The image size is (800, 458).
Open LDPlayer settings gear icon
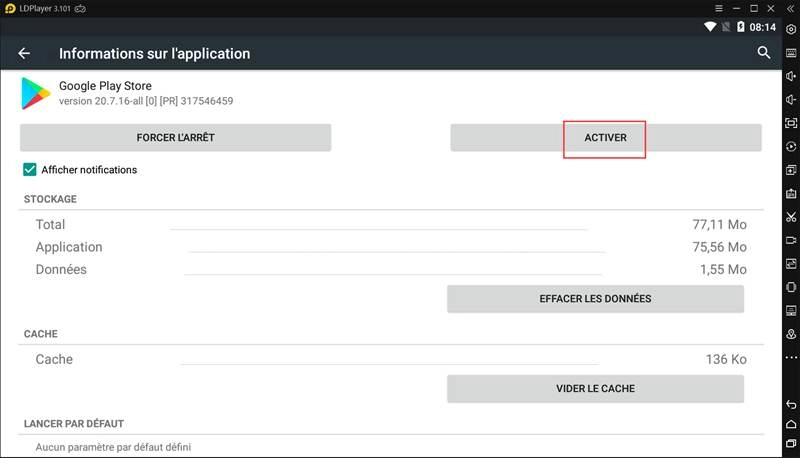coord(791,30)
